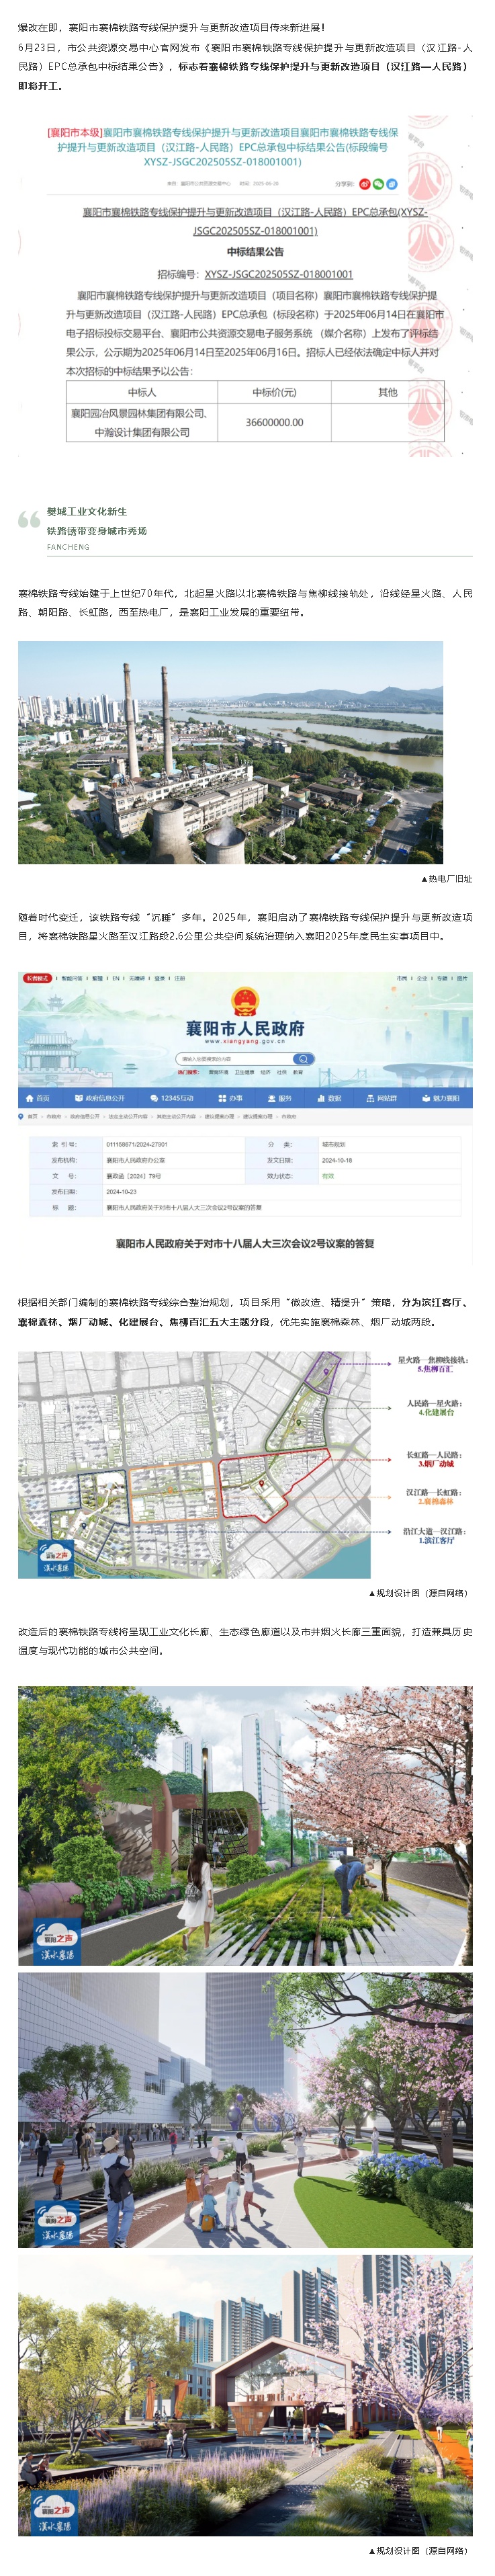The image size is (495, 2576).
Task: Open the 首页 nav tab
Action: [38, 1098]
